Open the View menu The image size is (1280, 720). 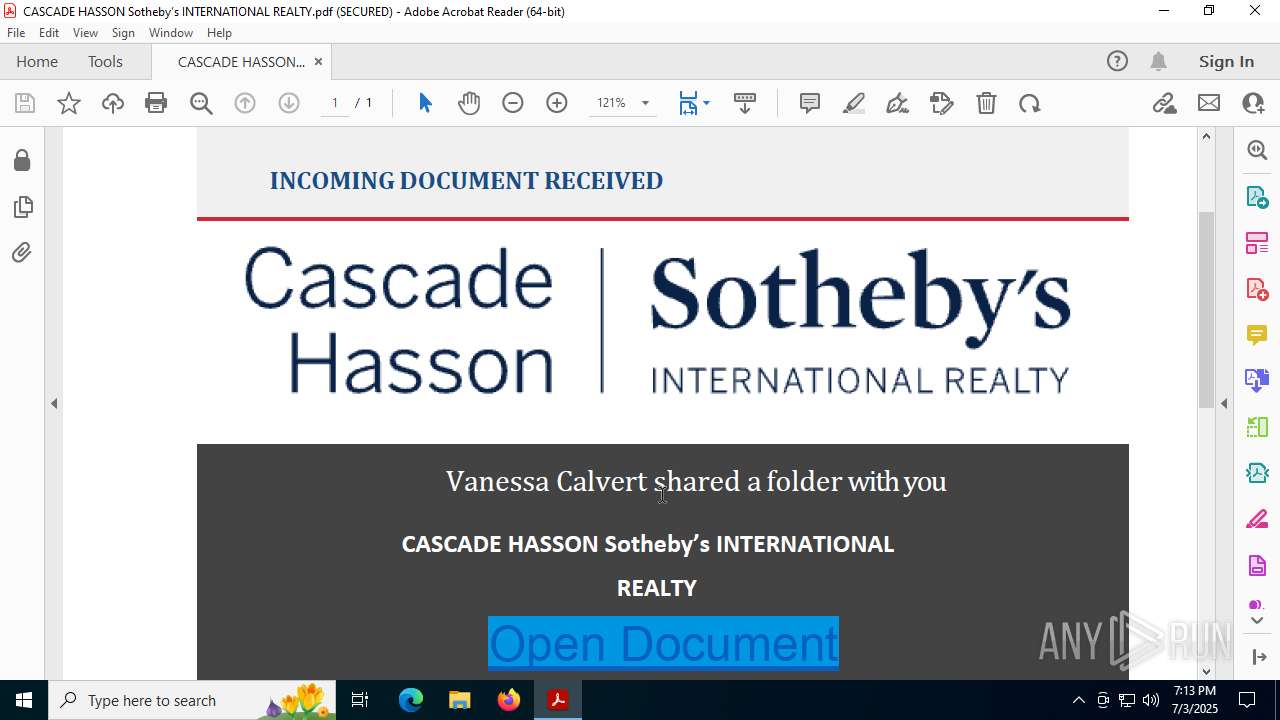coord(85,33)
